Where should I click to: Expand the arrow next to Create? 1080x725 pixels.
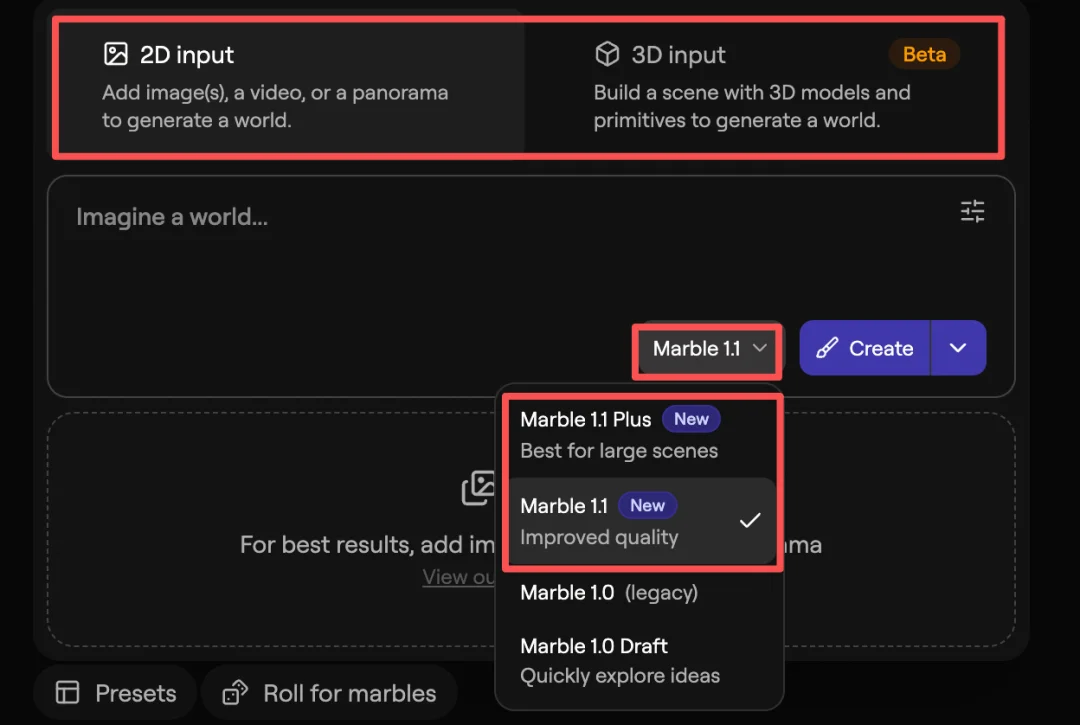pyautogui.click(x=958, y=348)
